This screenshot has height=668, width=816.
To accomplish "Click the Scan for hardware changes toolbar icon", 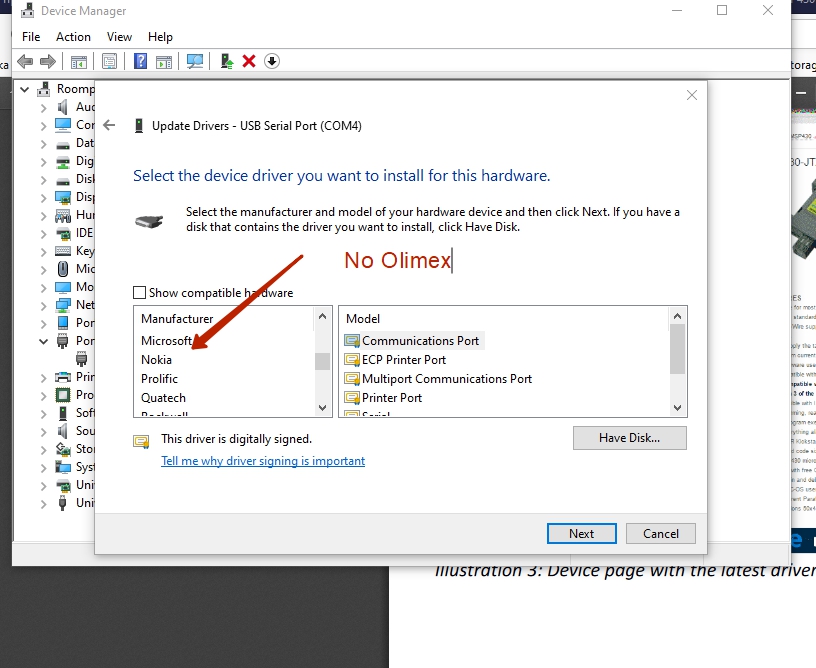I will [195, 62].
